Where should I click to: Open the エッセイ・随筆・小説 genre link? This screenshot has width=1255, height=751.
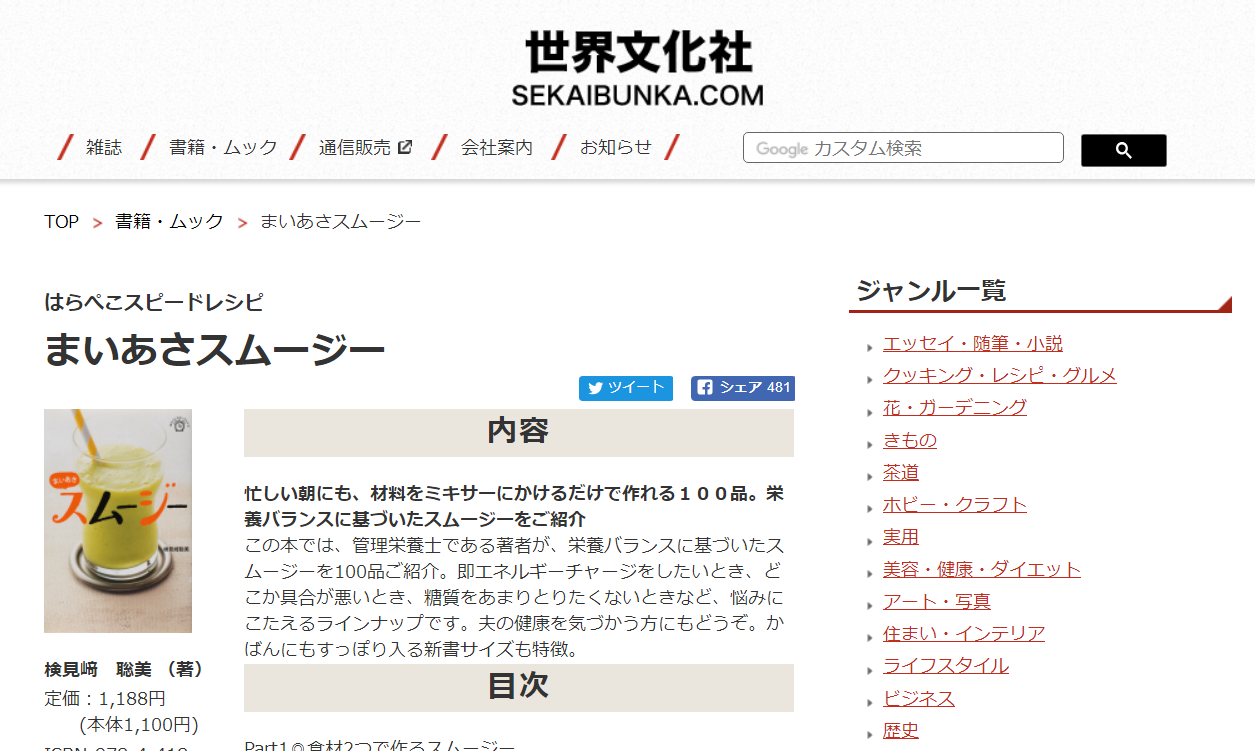click(973, 344)
